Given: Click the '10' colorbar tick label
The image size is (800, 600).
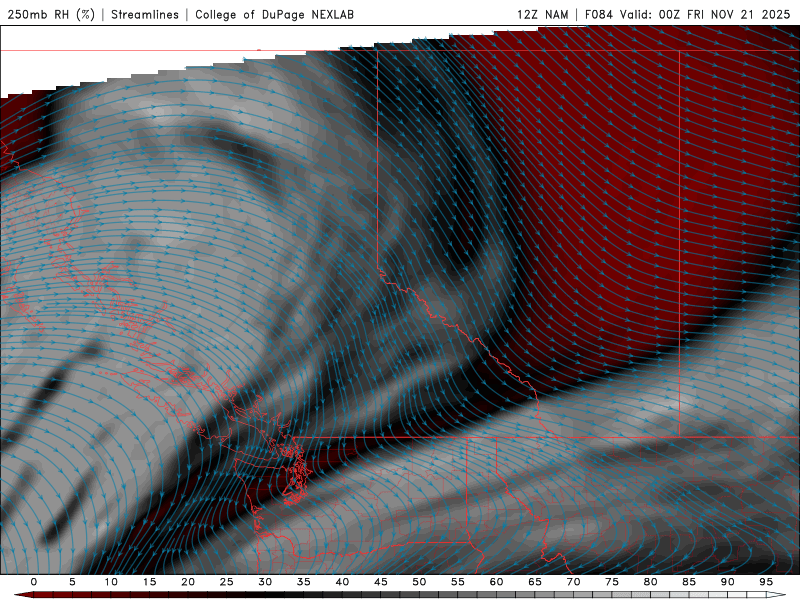Looking at the screenshot, I should tap(111, 582).
